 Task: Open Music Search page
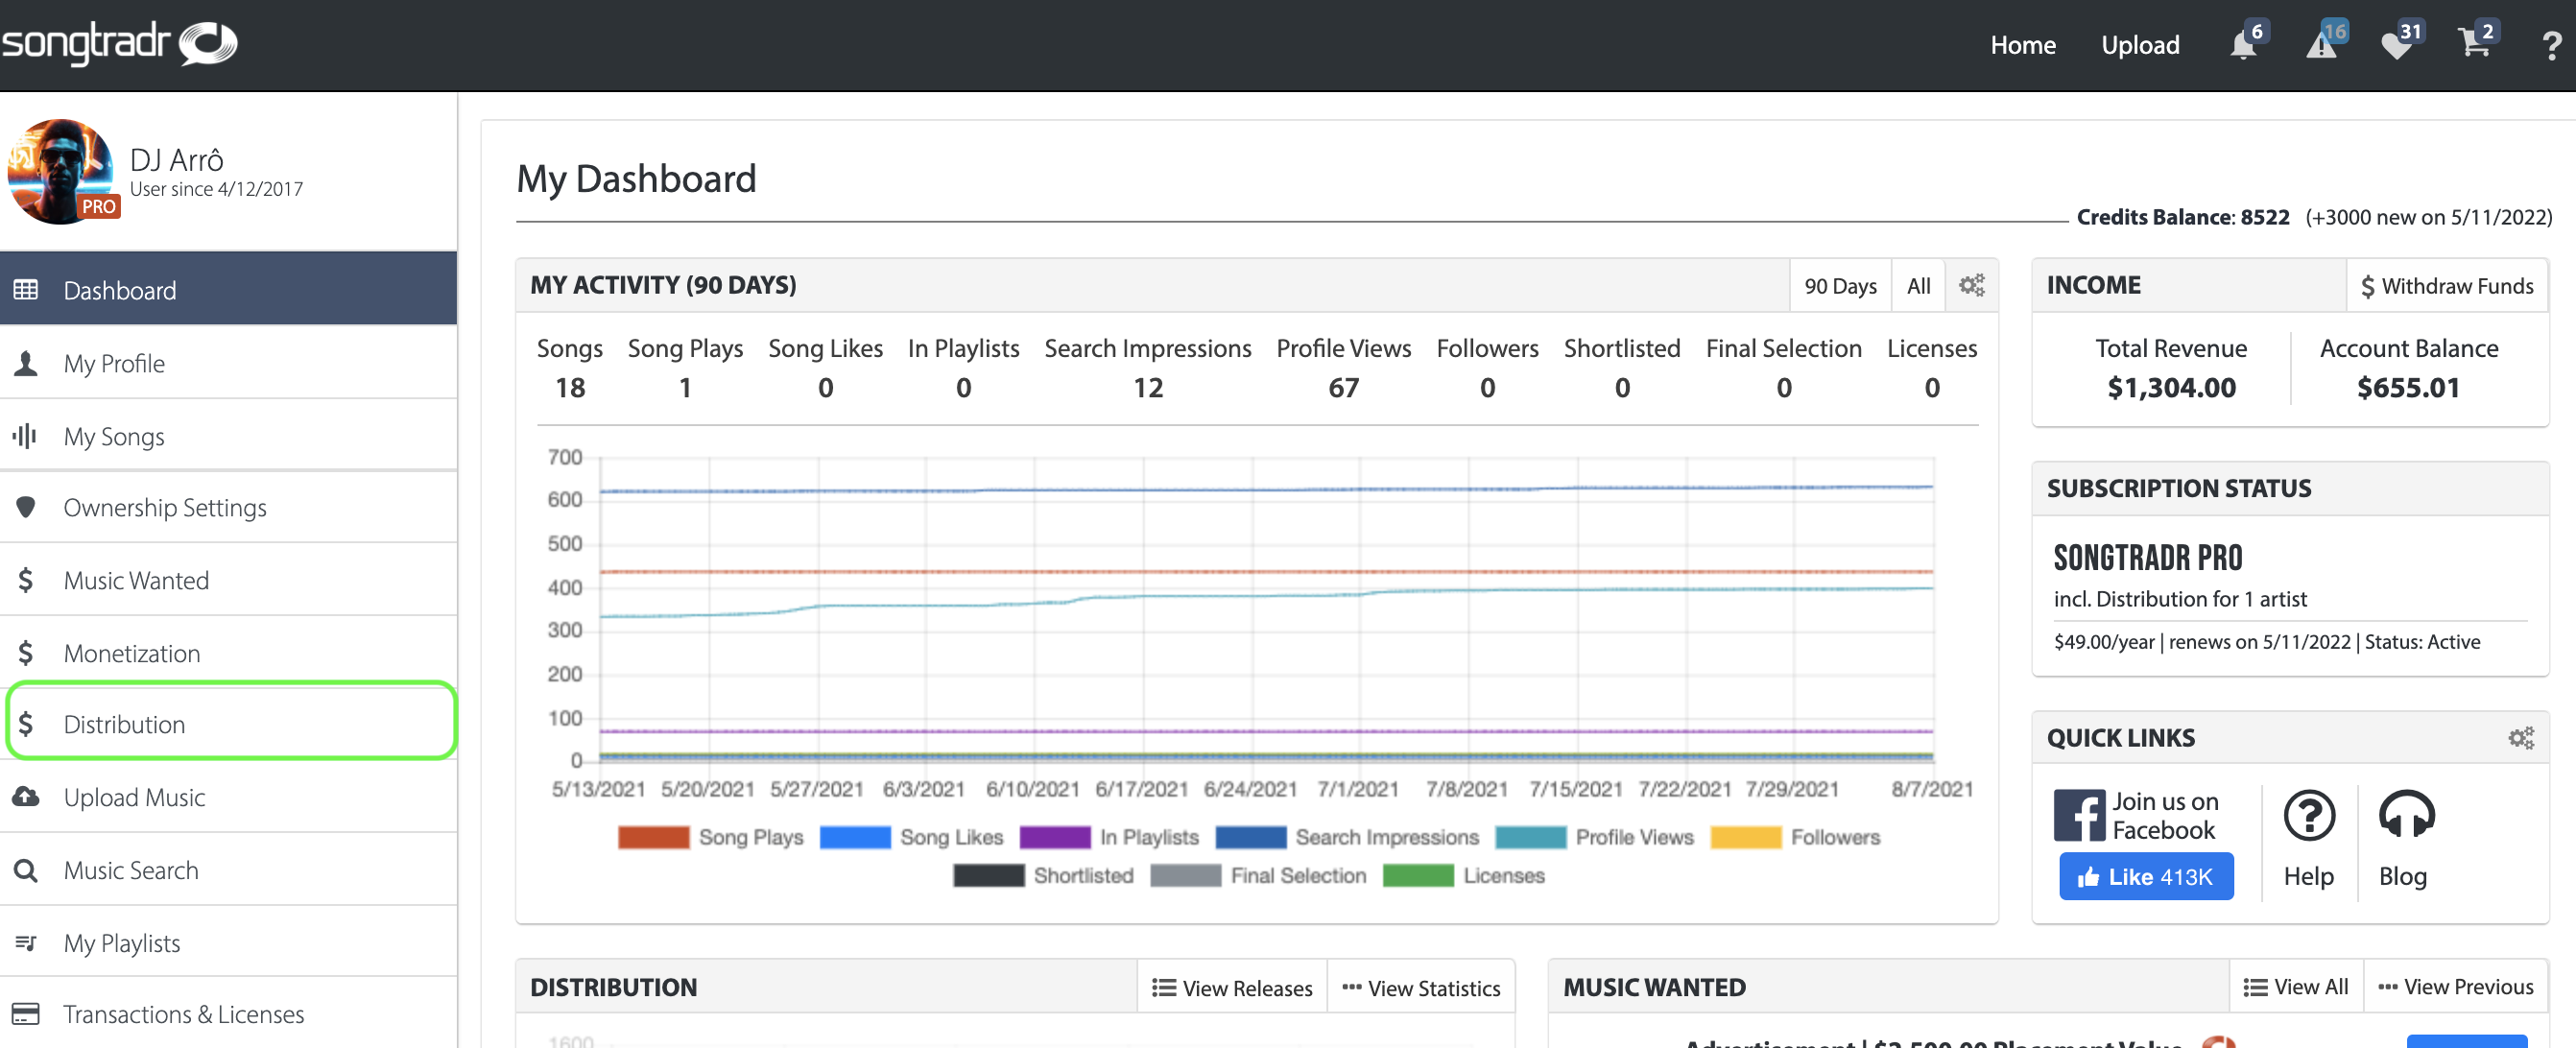(x=229, y=870)
